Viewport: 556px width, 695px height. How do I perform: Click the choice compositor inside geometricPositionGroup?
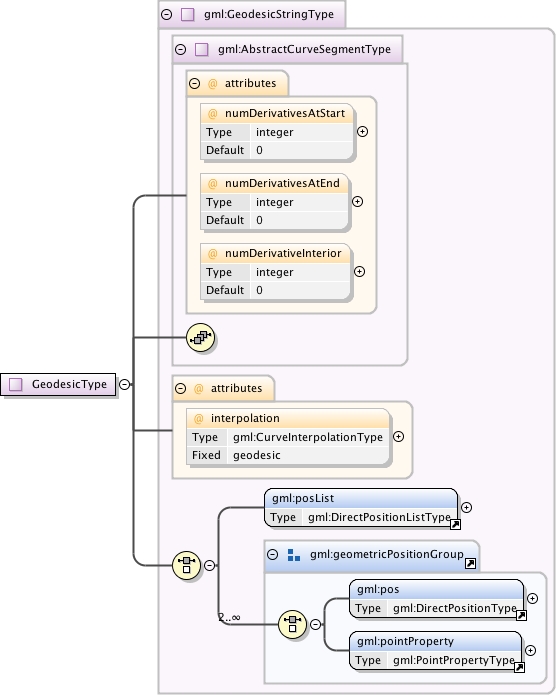click(293, 624)
